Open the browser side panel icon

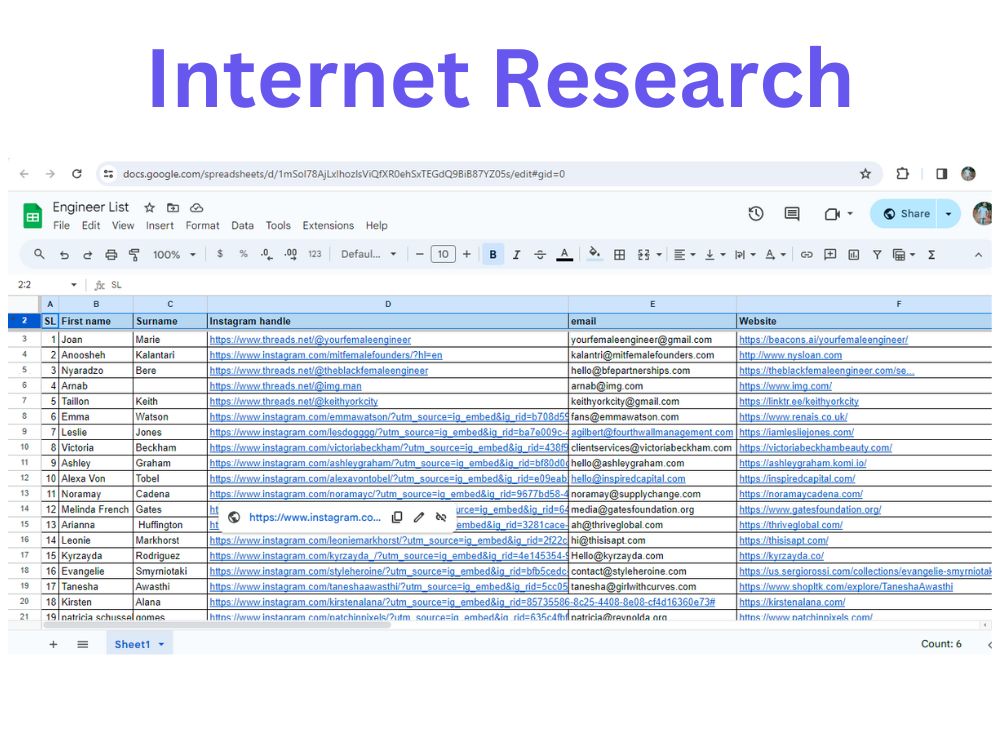tap(941, 173)
